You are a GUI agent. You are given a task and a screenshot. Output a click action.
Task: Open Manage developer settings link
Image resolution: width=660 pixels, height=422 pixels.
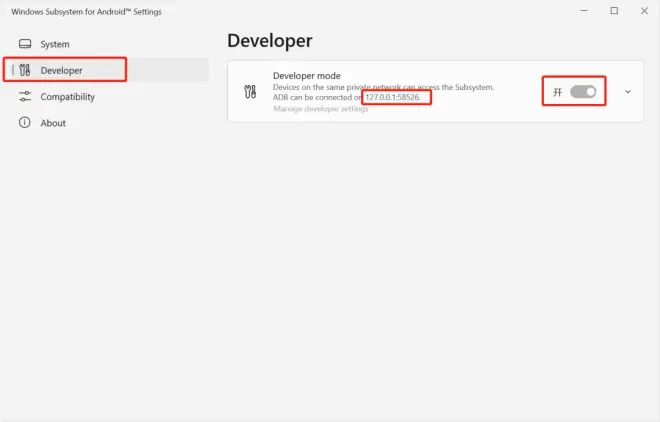click(x=321, y=109)
